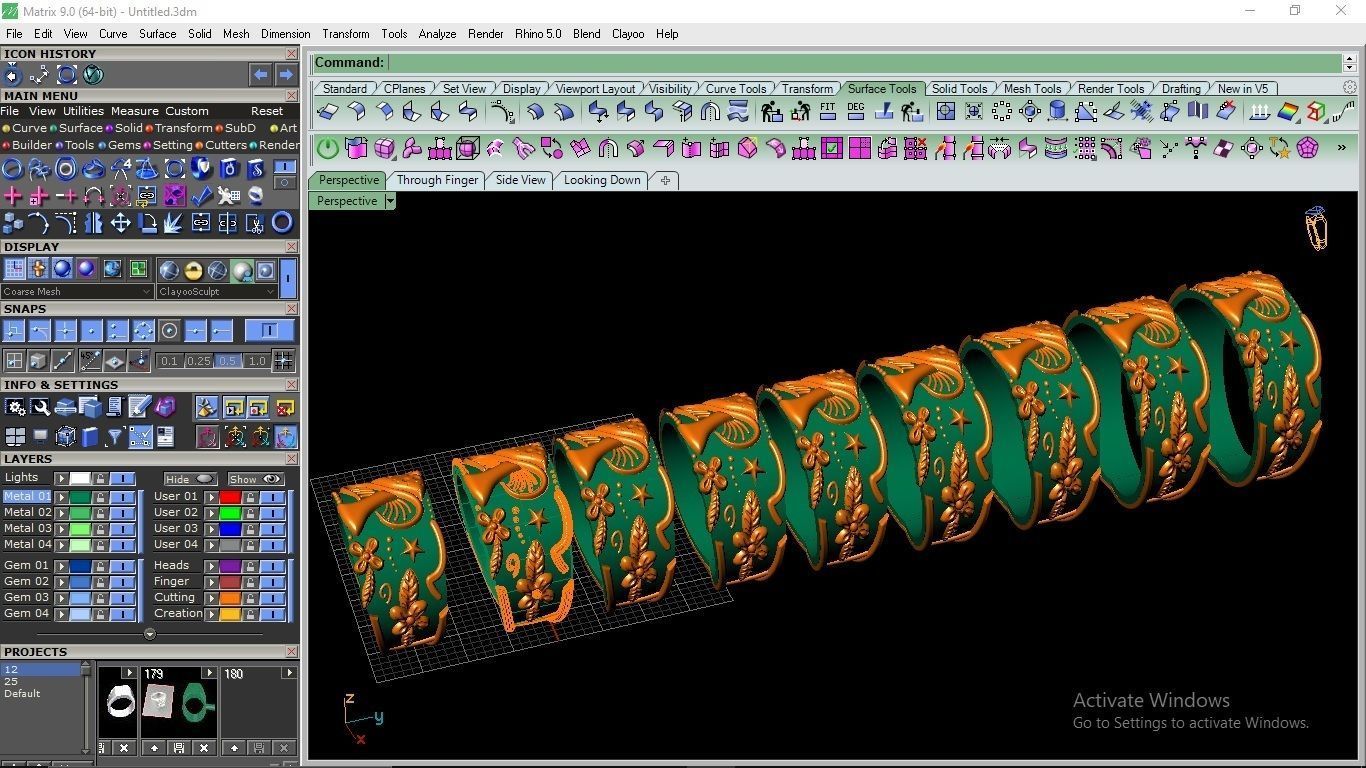Click the Show button in Layers
The height and width of the screenshot is (768, 1366).
pos(256,479)
